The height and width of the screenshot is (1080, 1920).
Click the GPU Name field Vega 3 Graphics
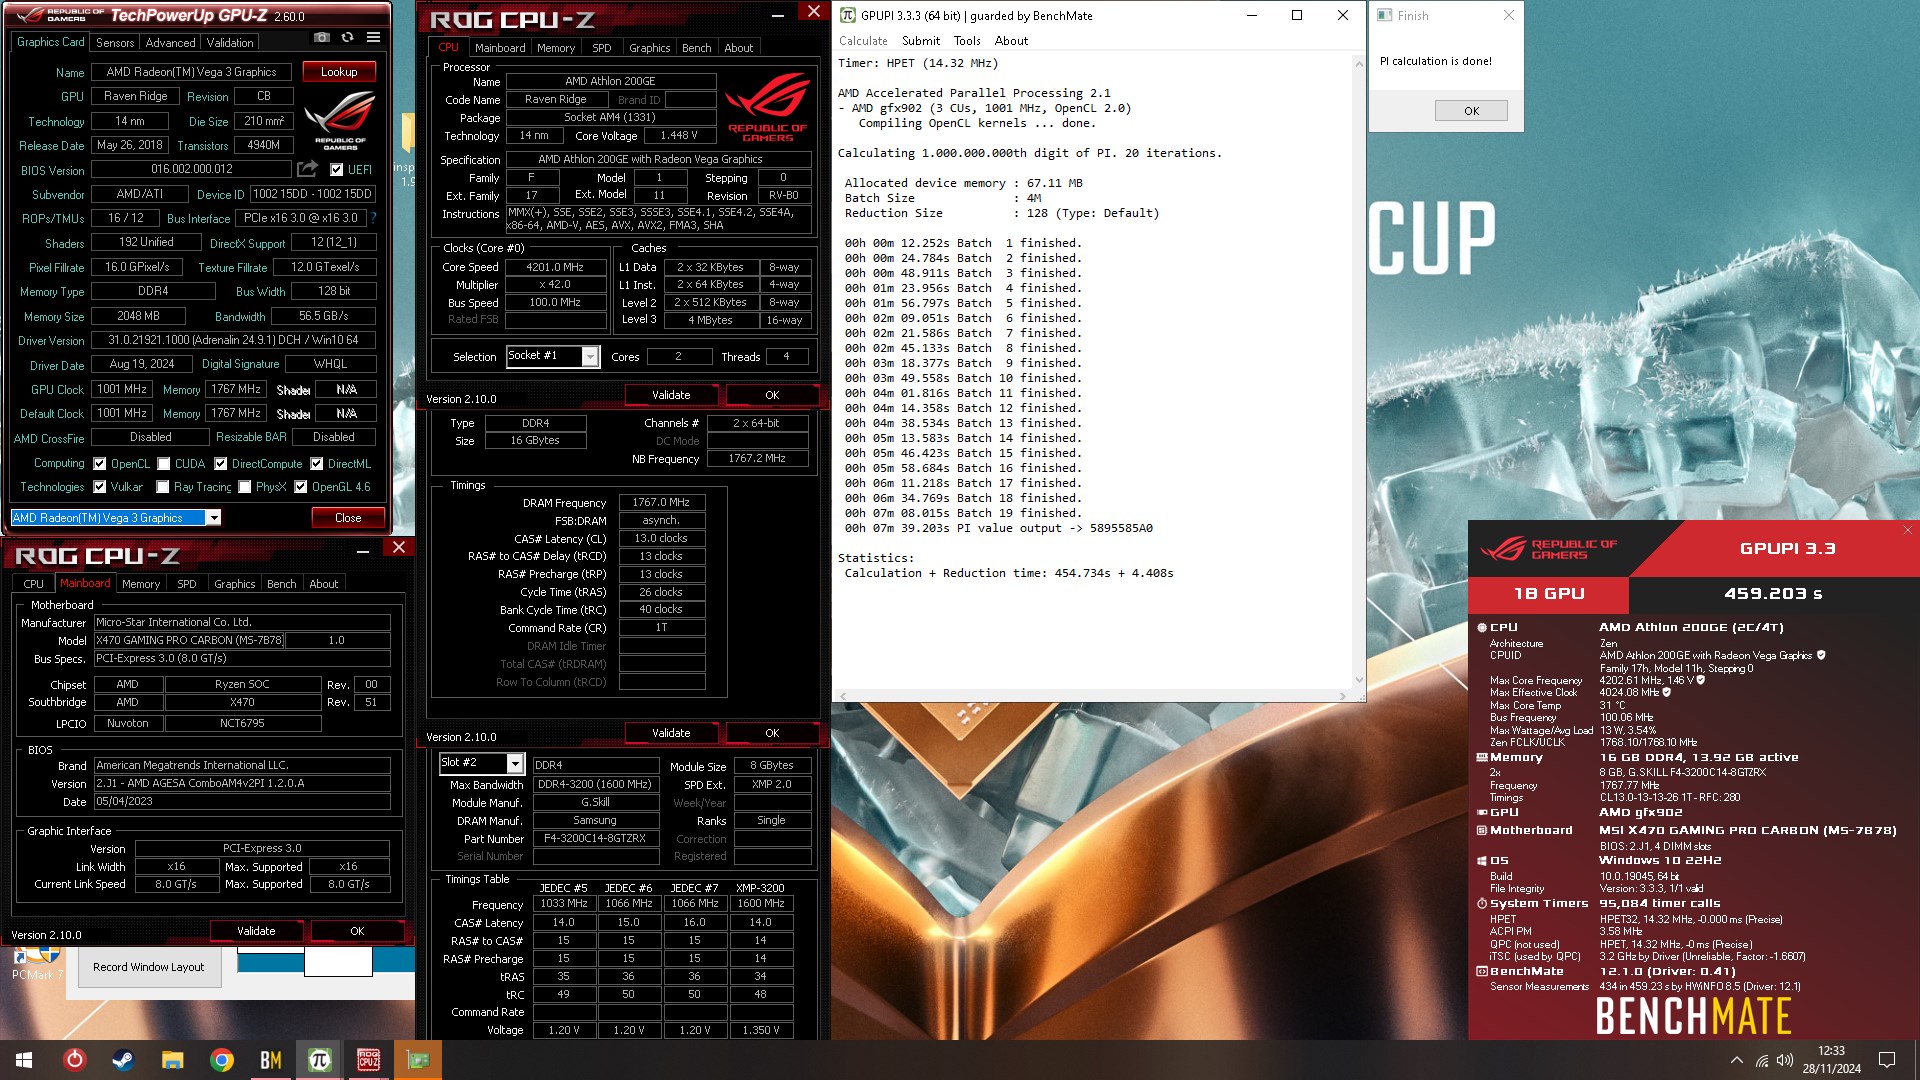pos(192,72)
